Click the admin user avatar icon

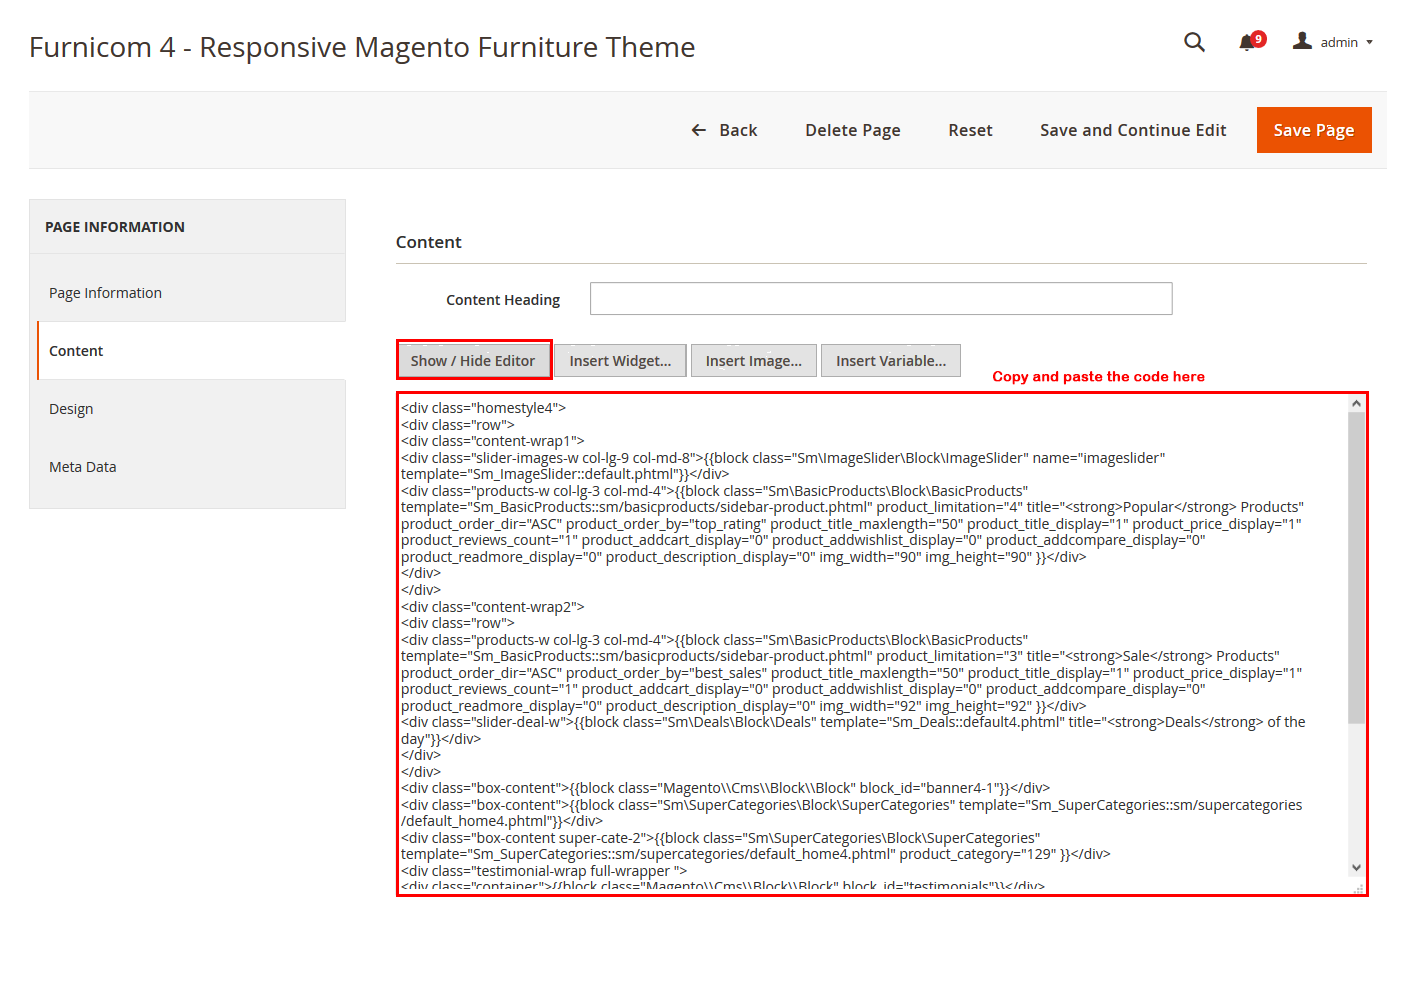coord(1302,41)
